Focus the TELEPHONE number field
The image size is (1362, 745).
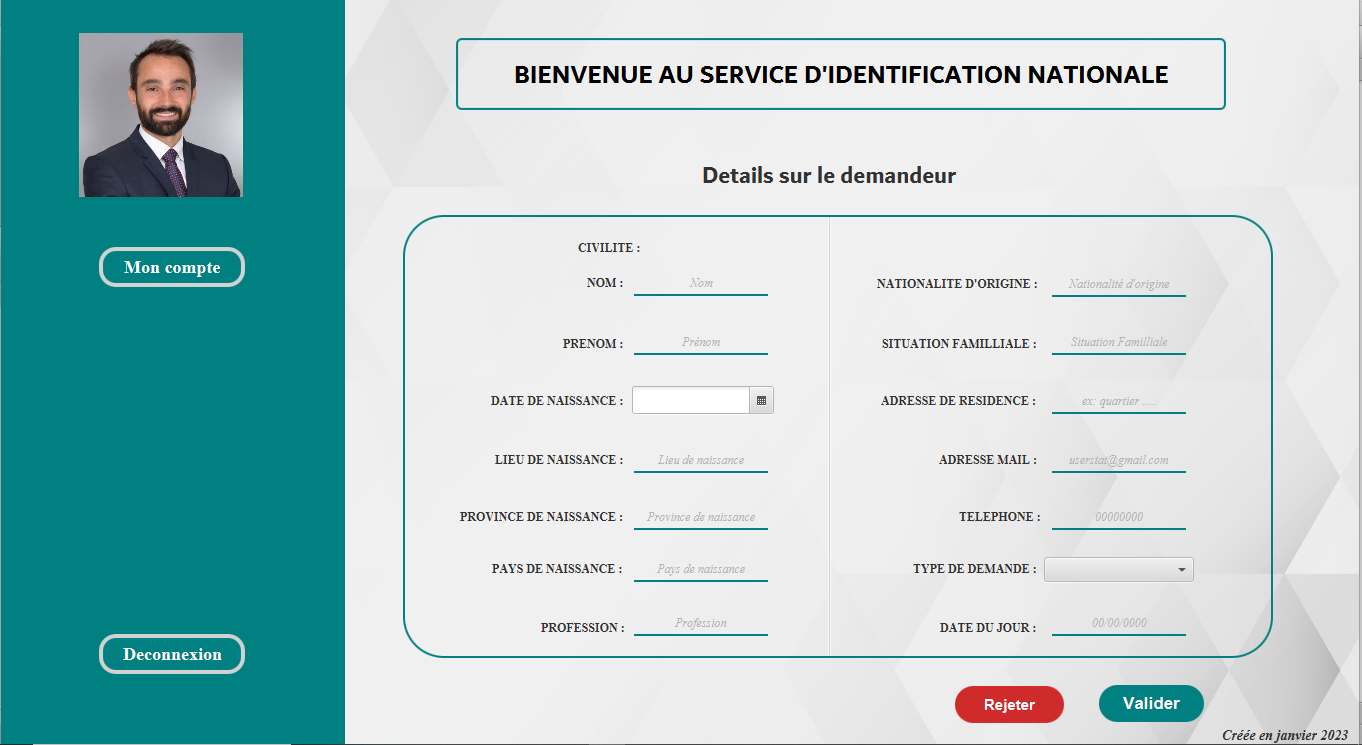tap(1118, 516)
